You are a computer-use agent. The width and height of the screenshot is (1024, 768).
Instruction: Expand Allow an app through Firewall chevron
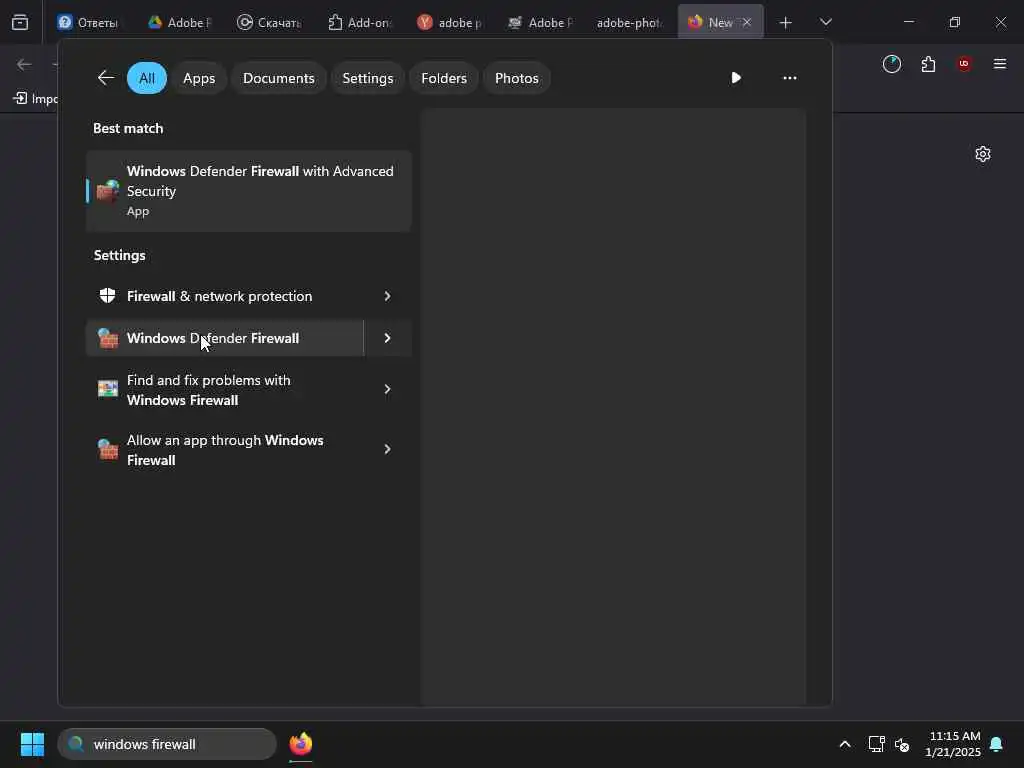[387, 449]
